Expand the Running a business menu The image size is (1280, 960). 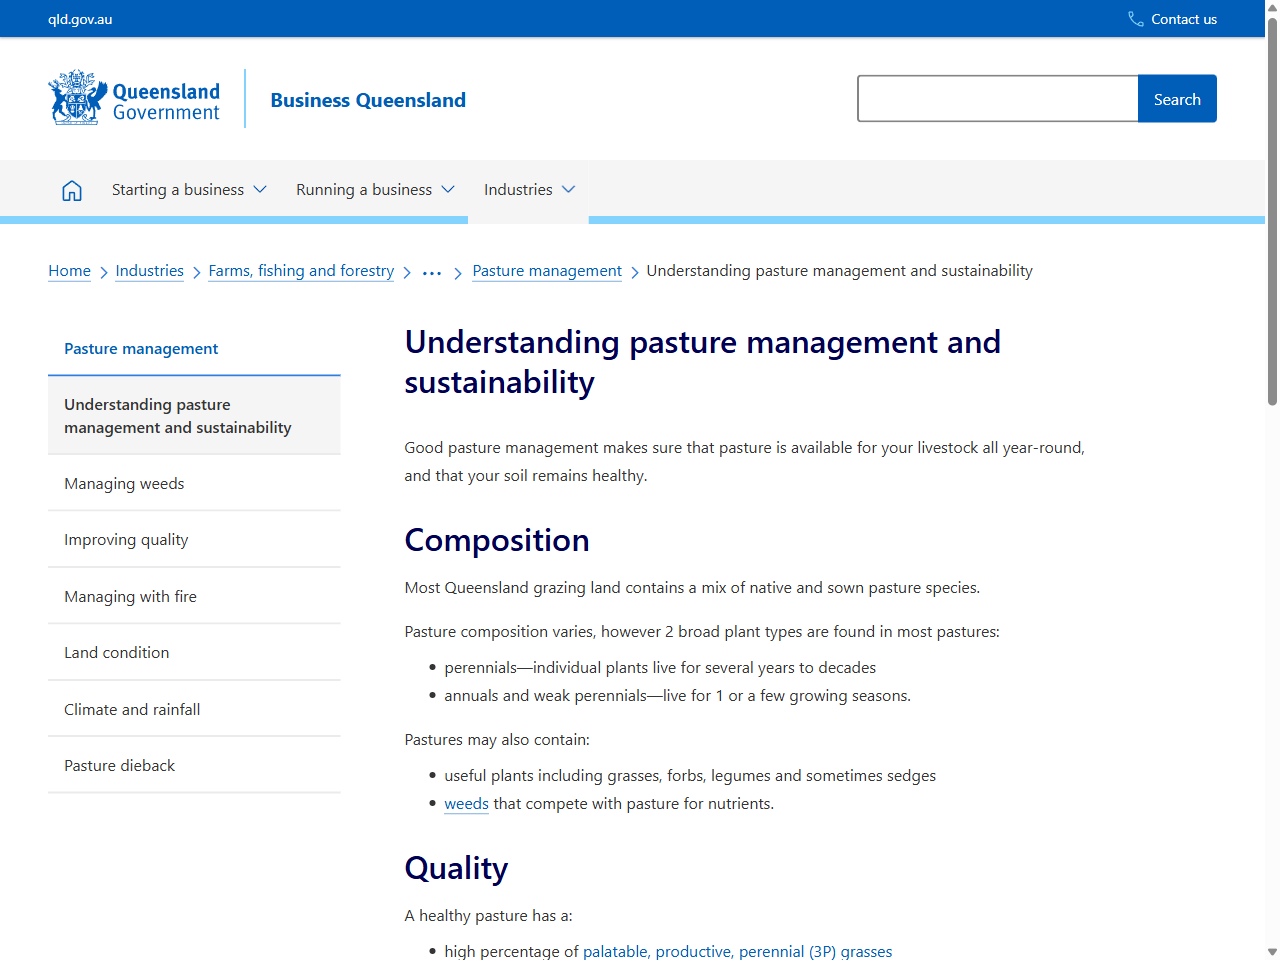[375, 189]
